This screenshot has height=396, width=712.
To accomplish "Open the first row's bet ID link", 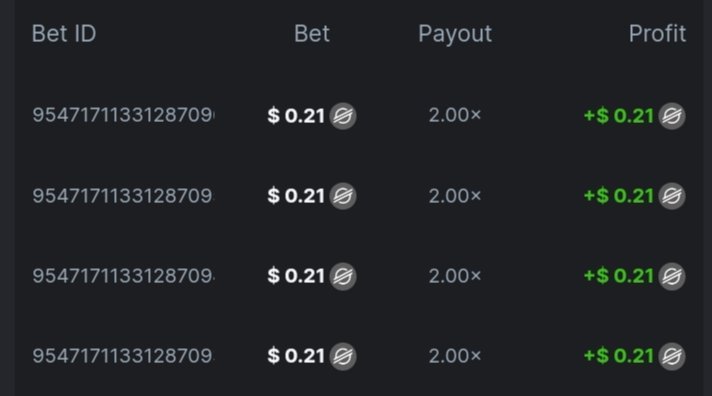I will click(x=124, y=115).
